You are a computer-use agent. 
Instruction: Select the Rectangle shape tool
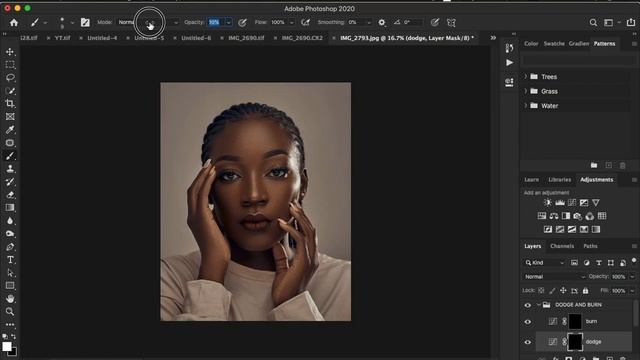(10, 286)
